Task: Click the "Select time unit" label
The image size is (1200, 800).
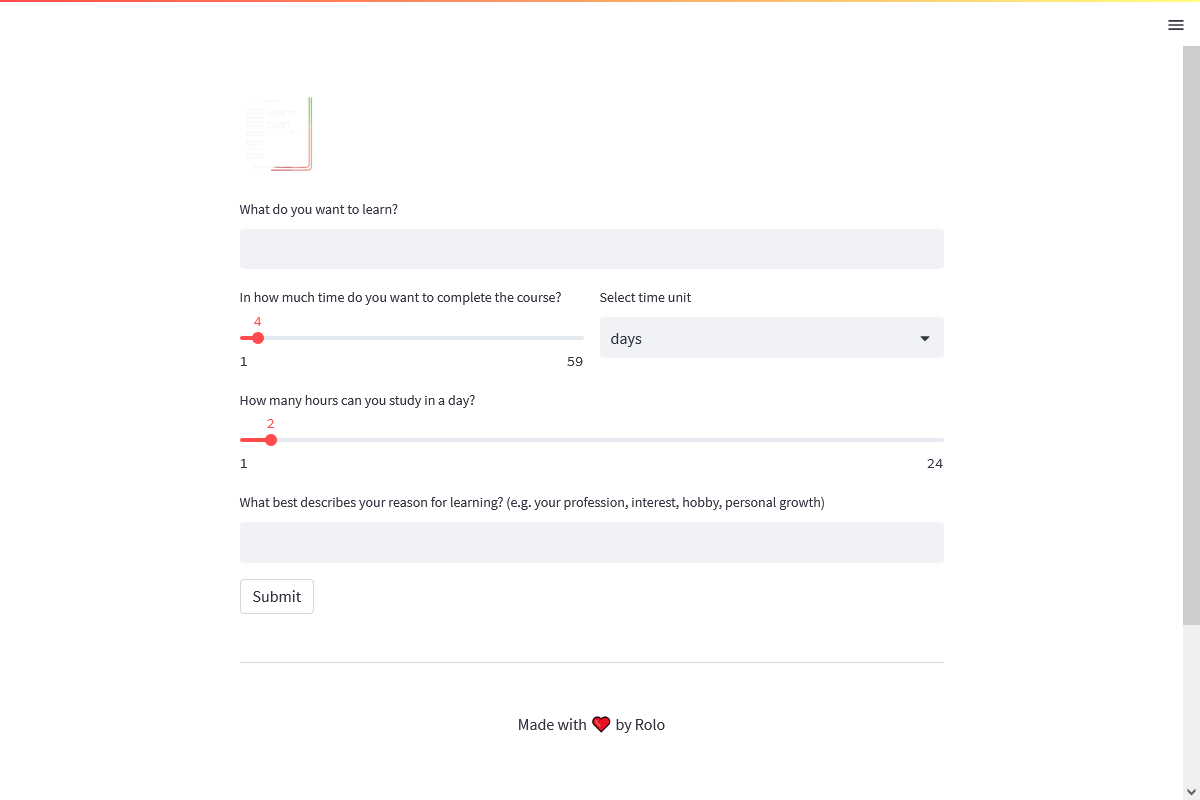Action: tap(645, 298)
